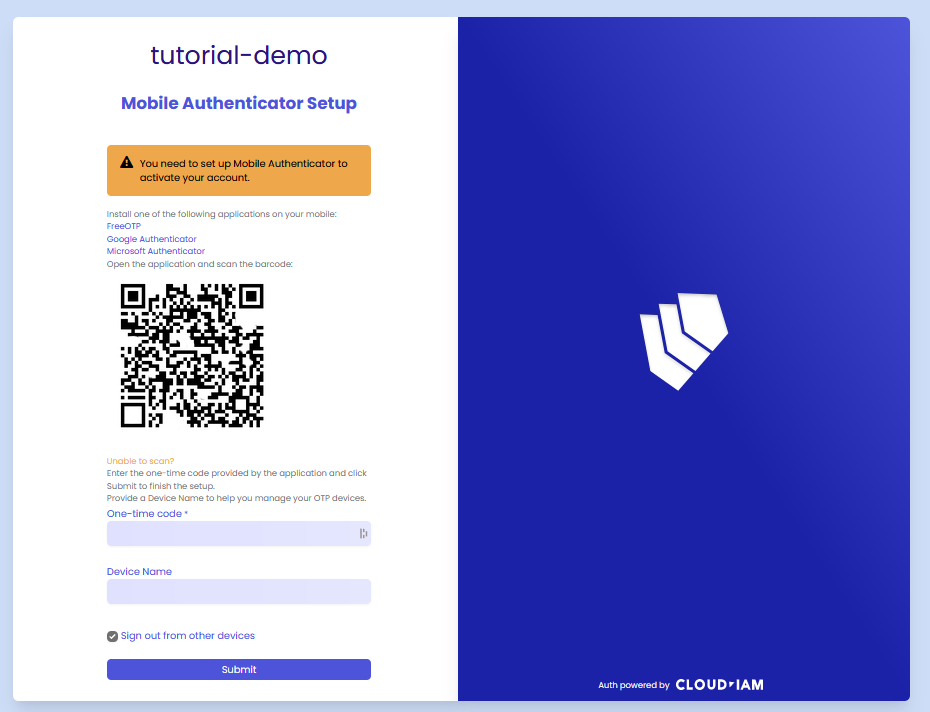This screenshot has height=712, width=930.
Task: Open the FreeOTP application link
Action: [x=123, y=226]
